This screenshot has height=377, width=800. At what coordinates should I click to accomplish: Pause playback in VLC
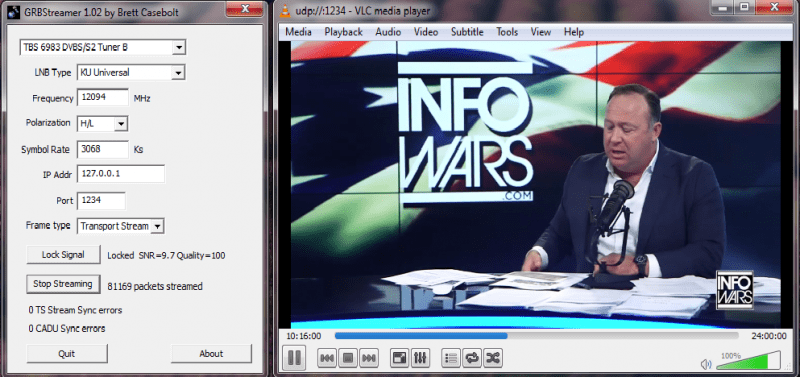(294, 358)
